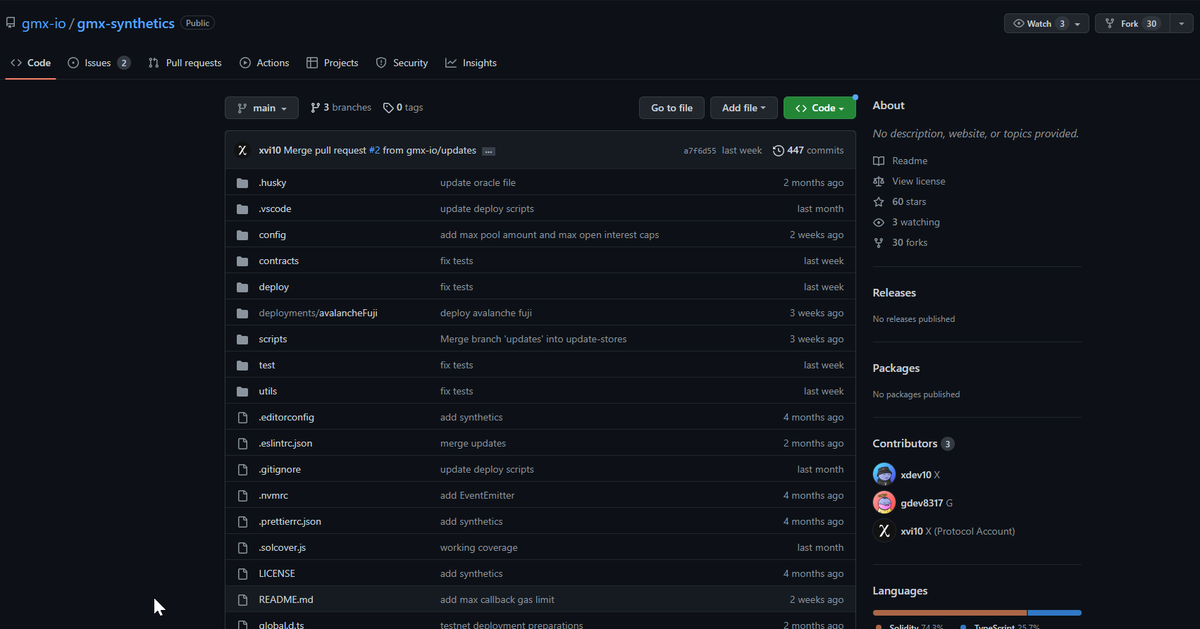Open the 'update oracle file' commit message
Image resolution: width=1200 pixels, height=629 pixels.
pyautogui.click(x=478, y=183)
